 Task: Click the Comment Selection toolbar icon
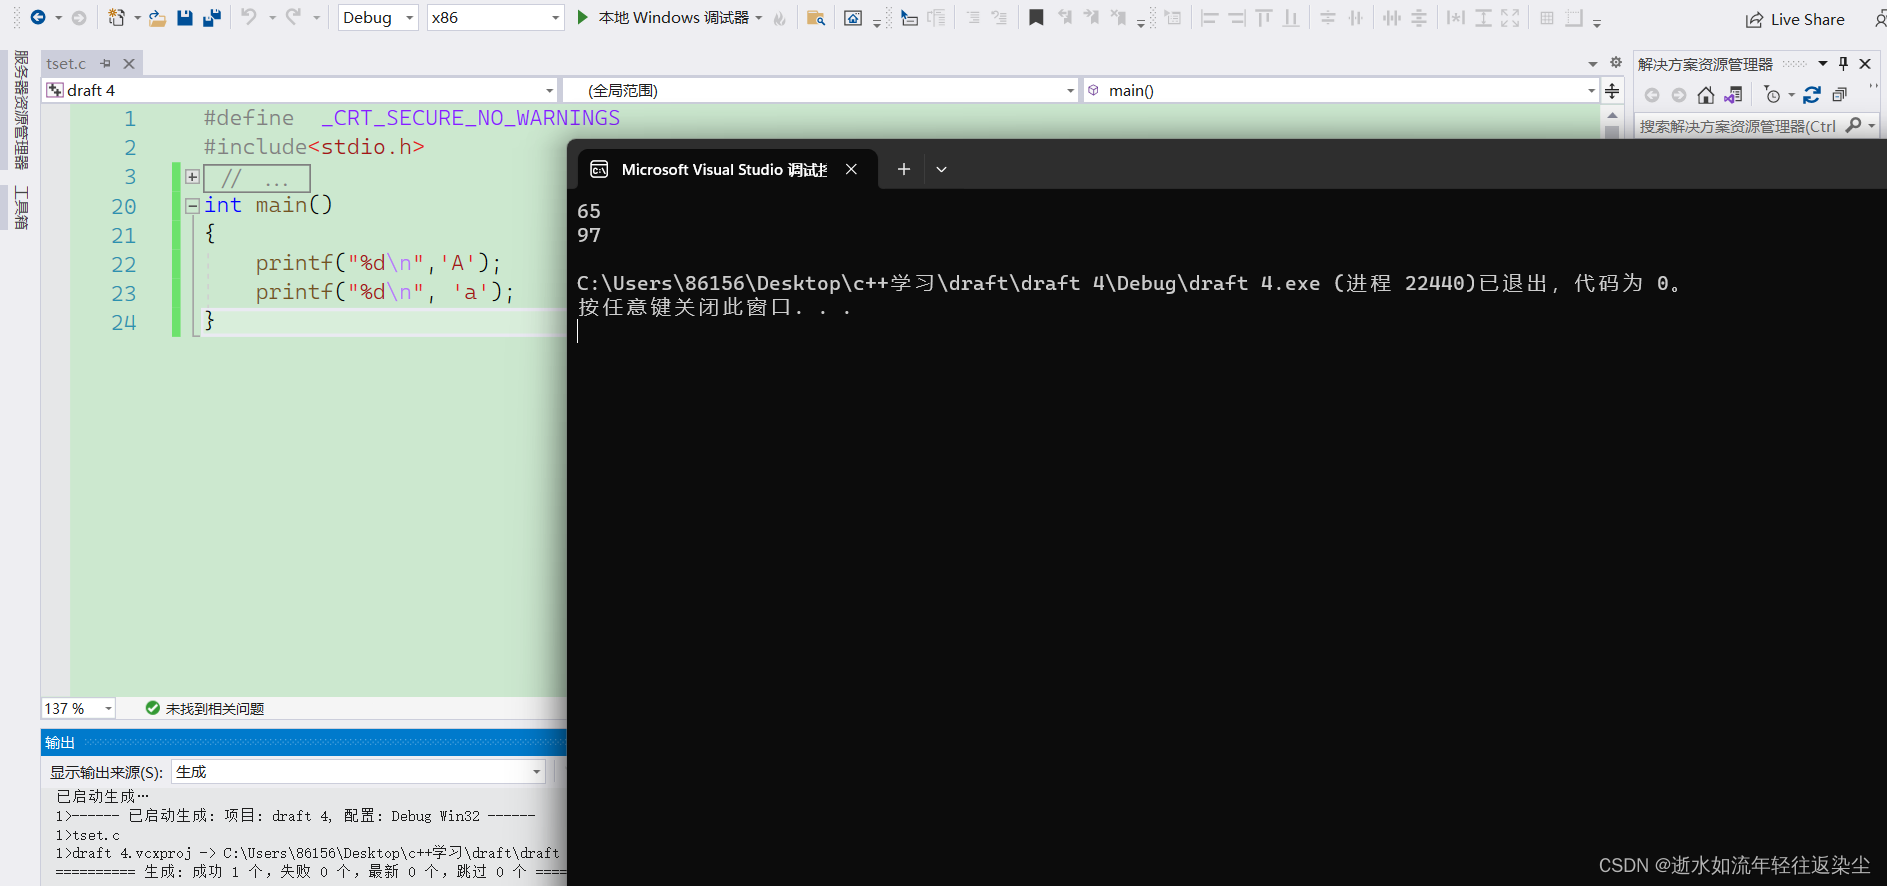(x=972, y=18)
